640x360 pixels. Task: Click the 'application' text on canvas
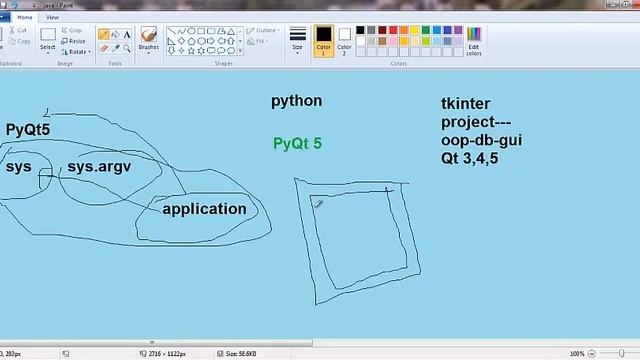204,209
